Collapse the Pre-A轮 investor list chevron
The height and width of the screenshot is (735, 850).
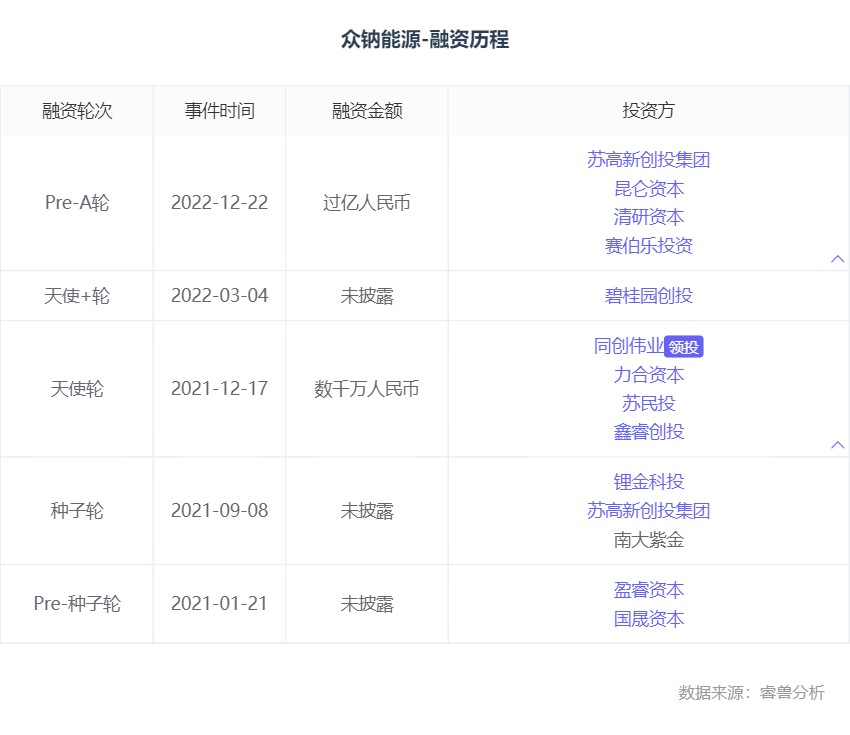[838, 259]
